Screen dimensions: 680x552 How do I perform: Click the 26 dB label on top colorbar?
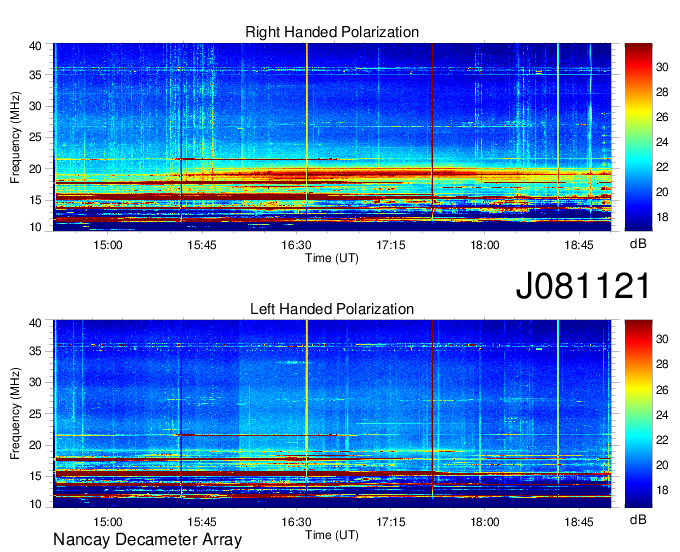click(x=662, y=117)
